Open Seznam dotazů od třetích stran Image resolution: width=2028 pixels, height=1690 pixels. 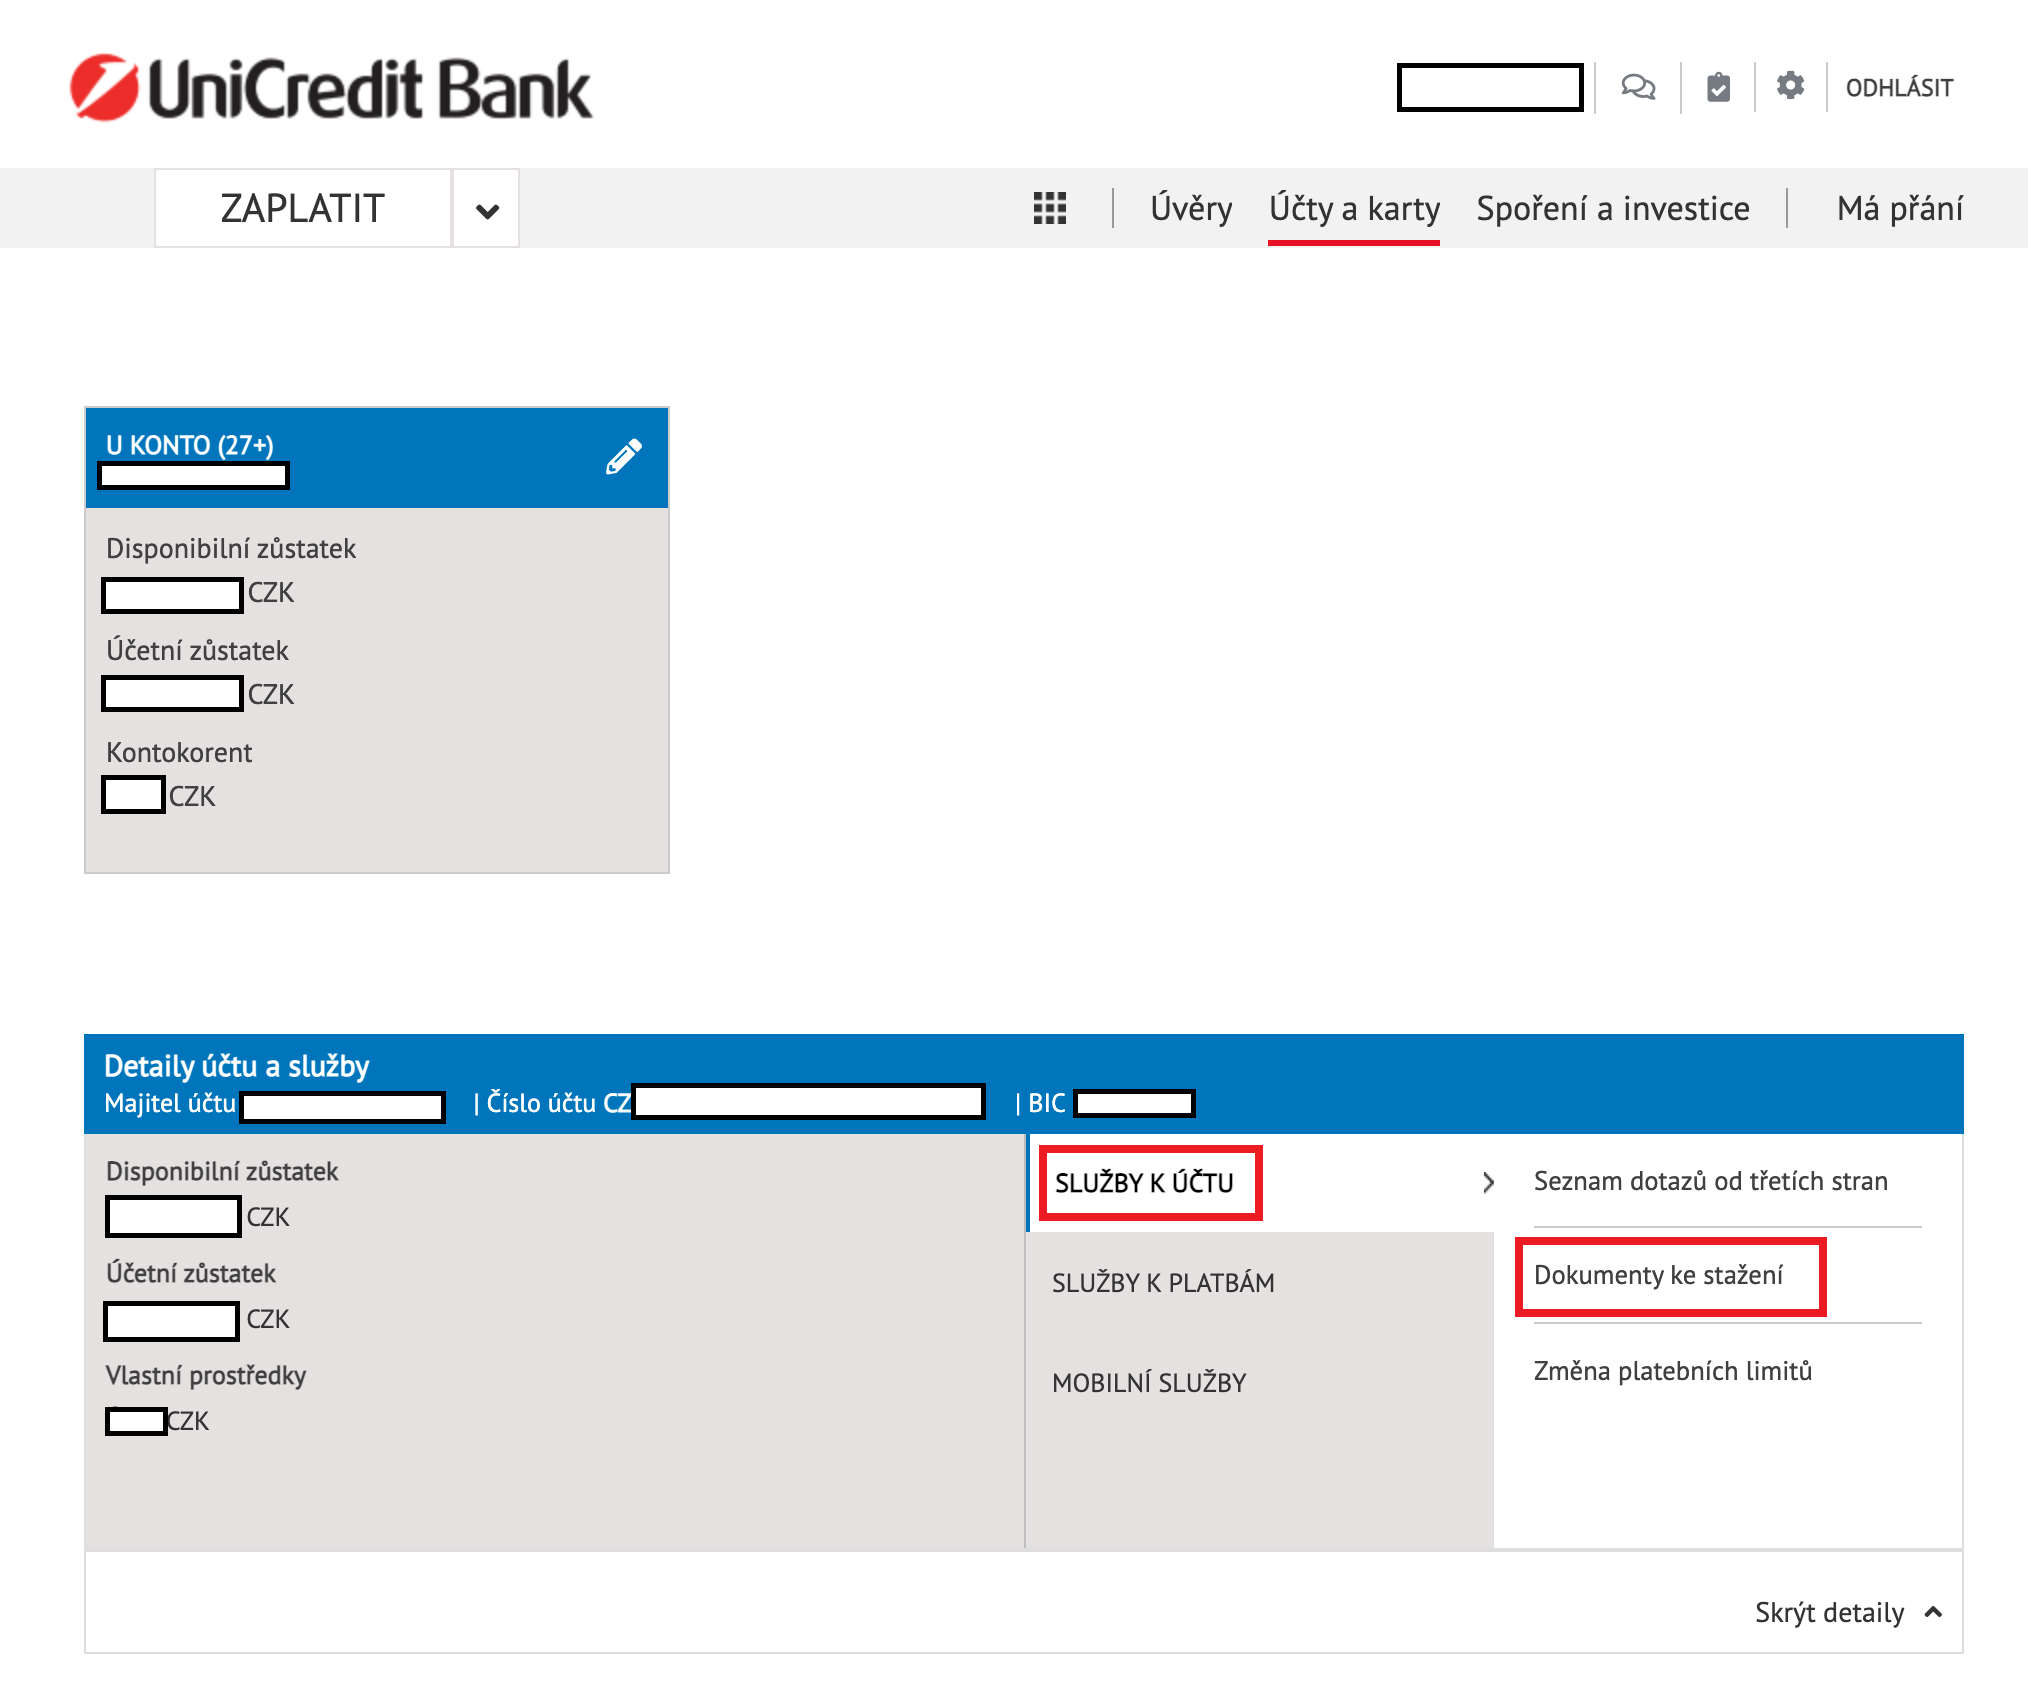[1710, 1181]
